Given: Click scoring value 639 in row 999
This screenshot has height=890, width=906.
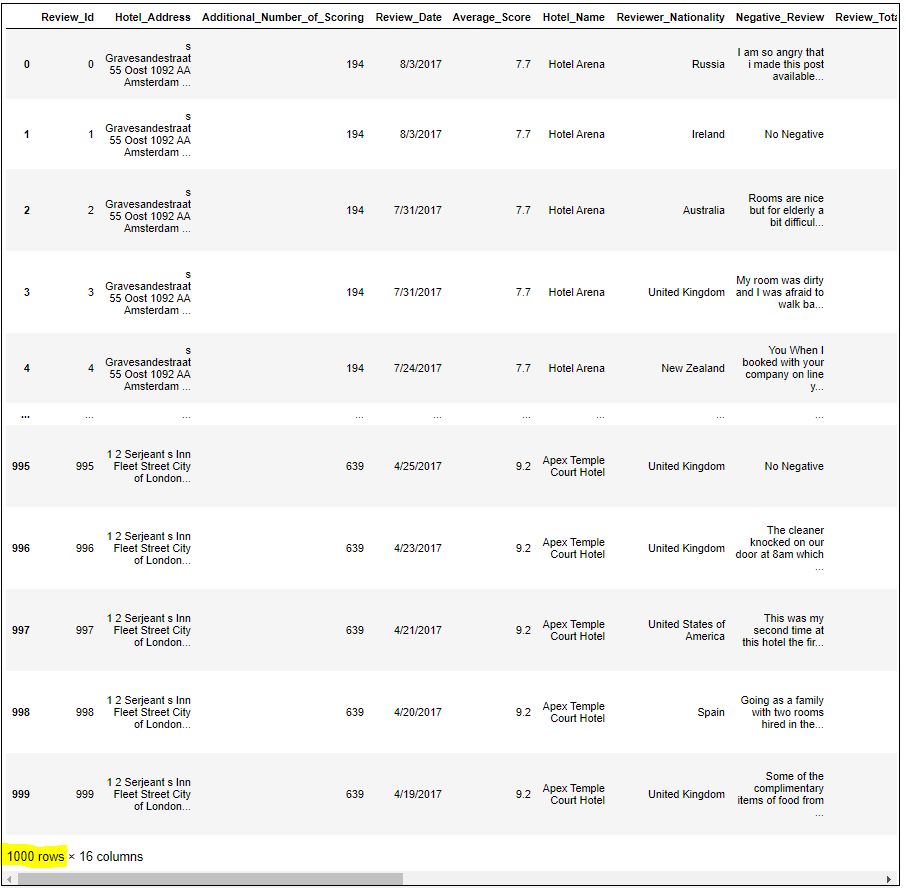Looking at the screenshot, I should 355,795.
